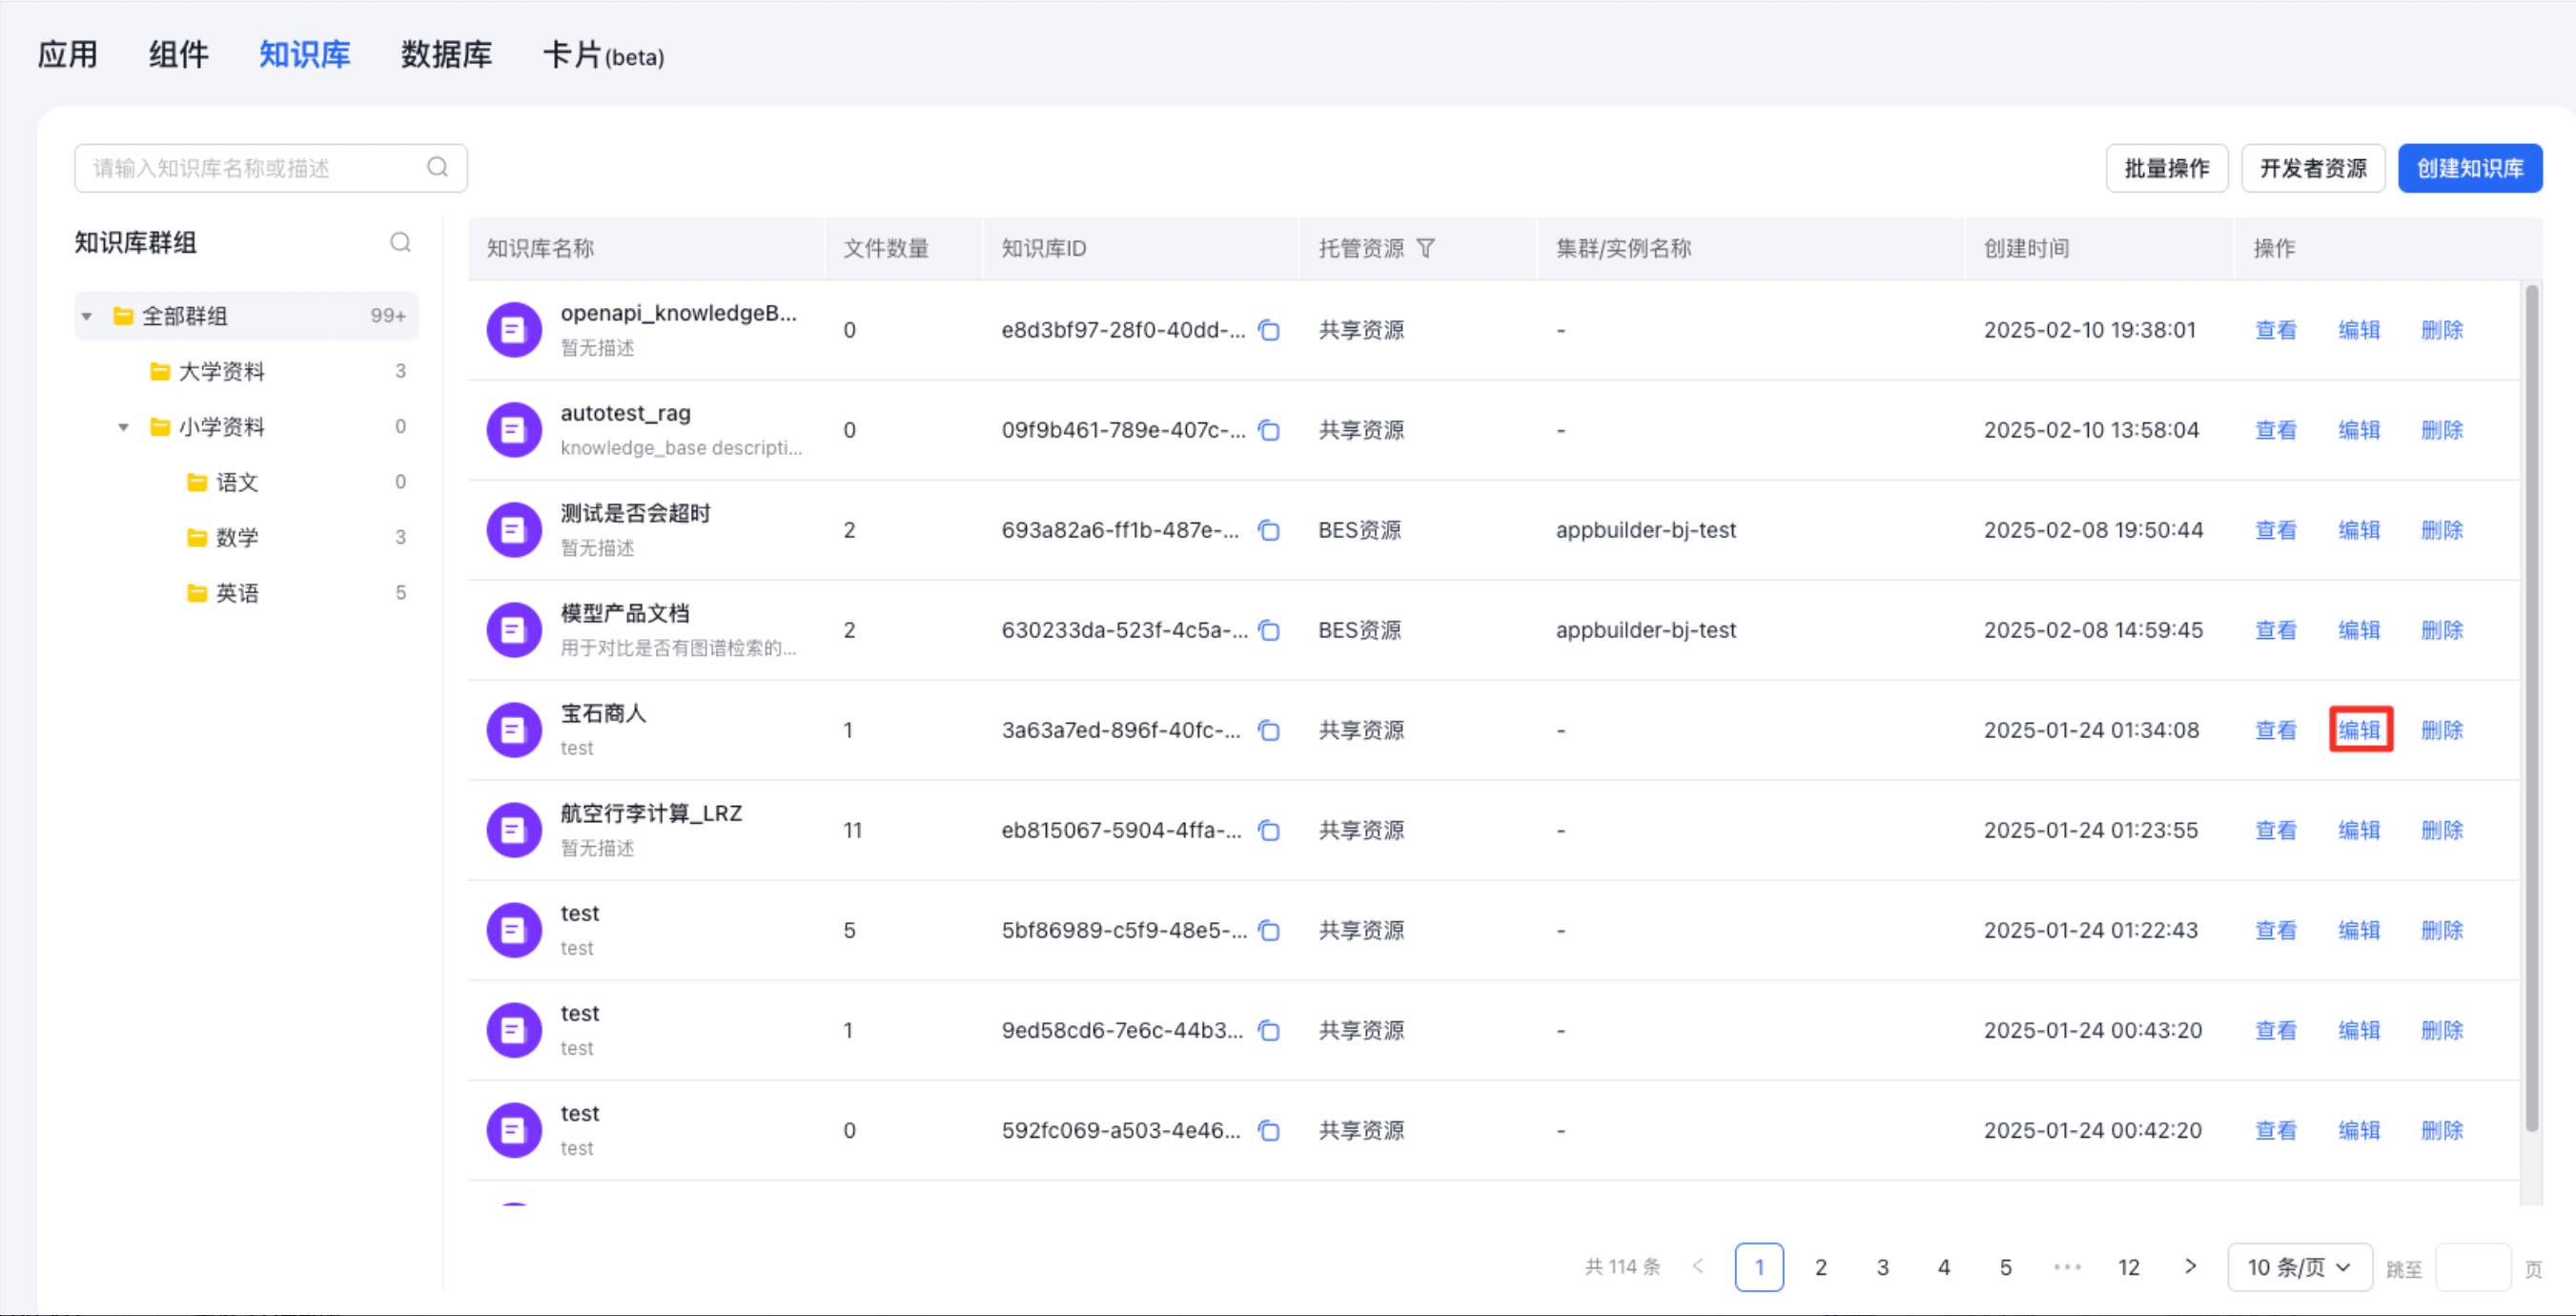Click 编辑 for 宝石商人 row

click(x=2359, y=730)
